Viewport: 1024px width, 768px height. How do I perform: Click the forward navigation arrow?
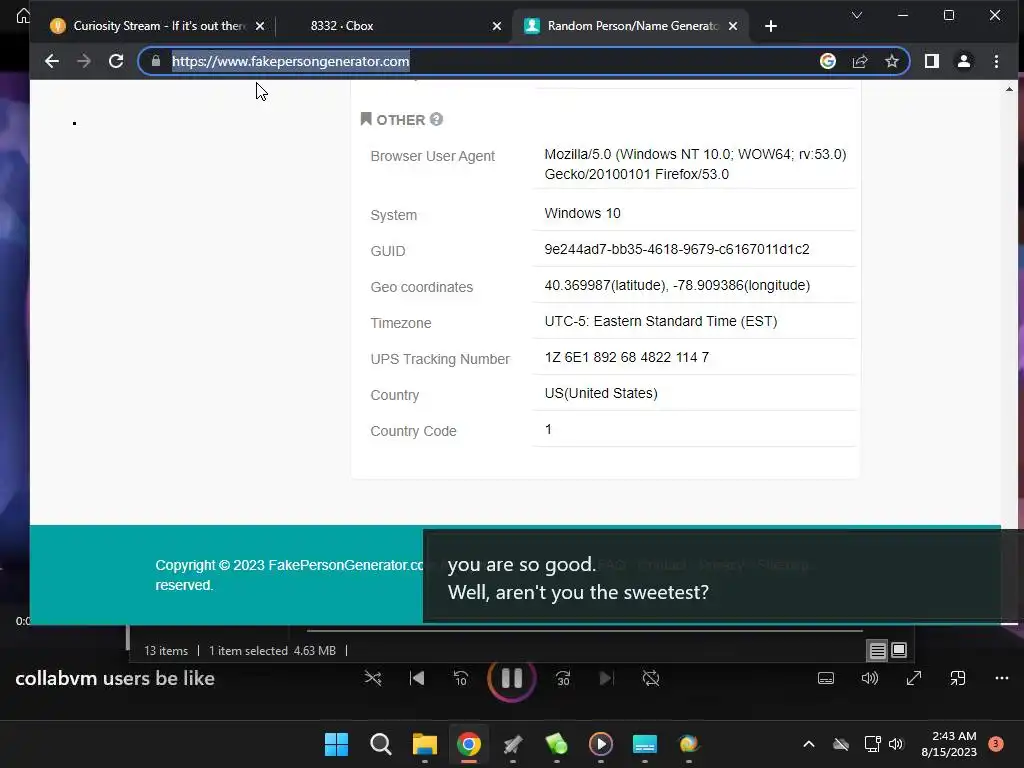[x=84, y=61]
